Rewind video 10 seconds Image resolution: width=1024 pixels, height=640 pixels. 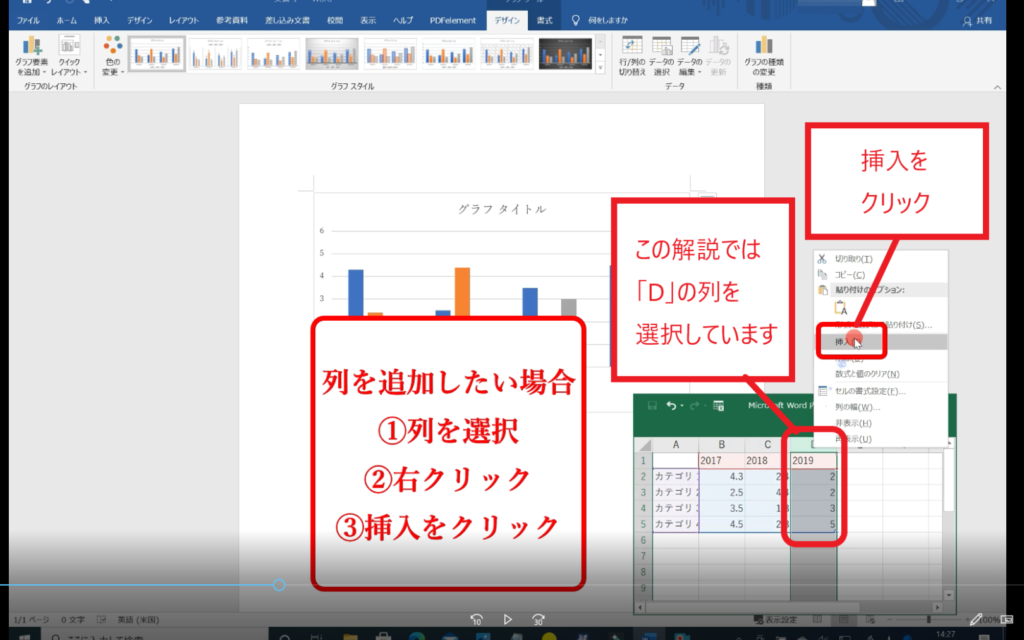point(477,619)
